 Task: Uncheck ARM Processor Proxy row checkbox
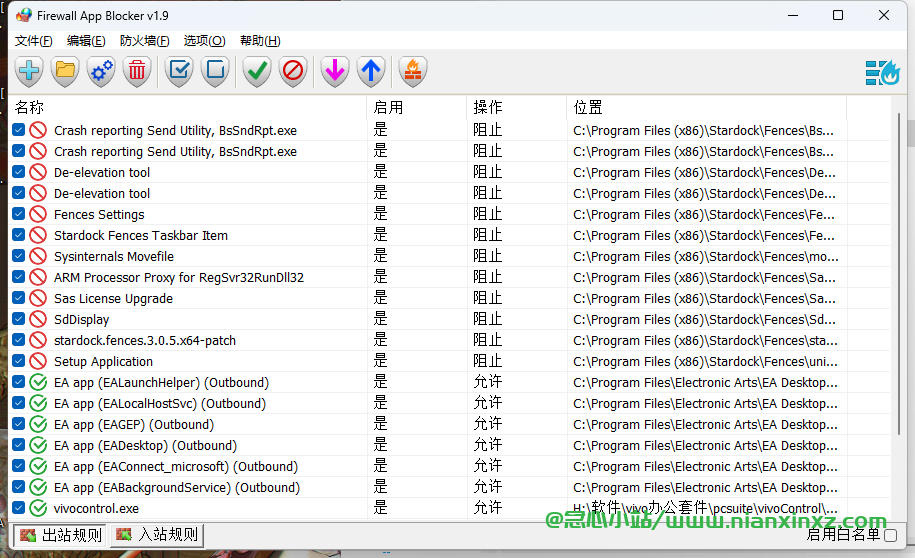tap(19, 277)
